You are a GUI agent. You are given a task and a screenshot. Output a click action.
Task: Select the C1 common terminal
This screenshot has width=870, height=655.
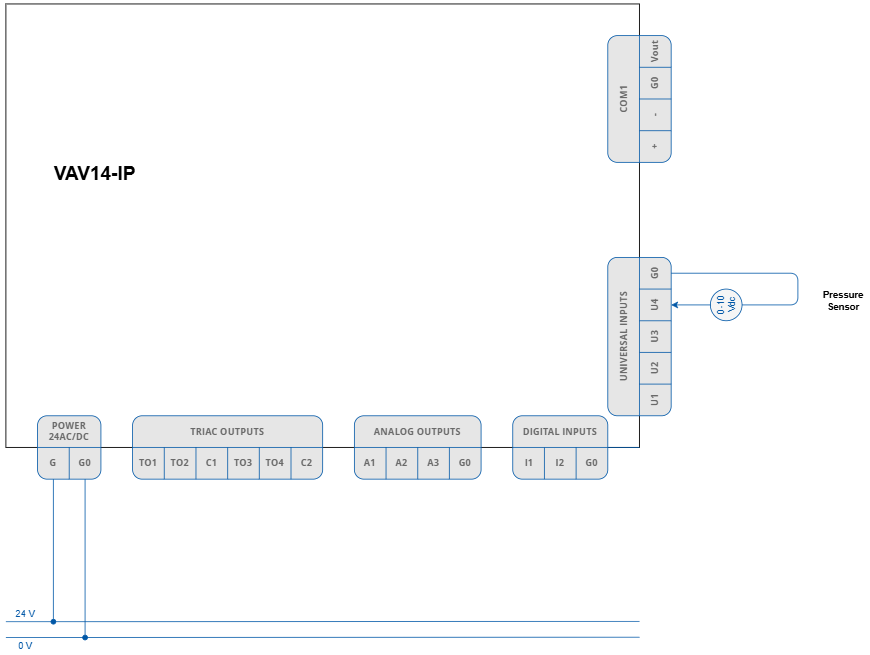pyautogui.click(x=211, y=463)
